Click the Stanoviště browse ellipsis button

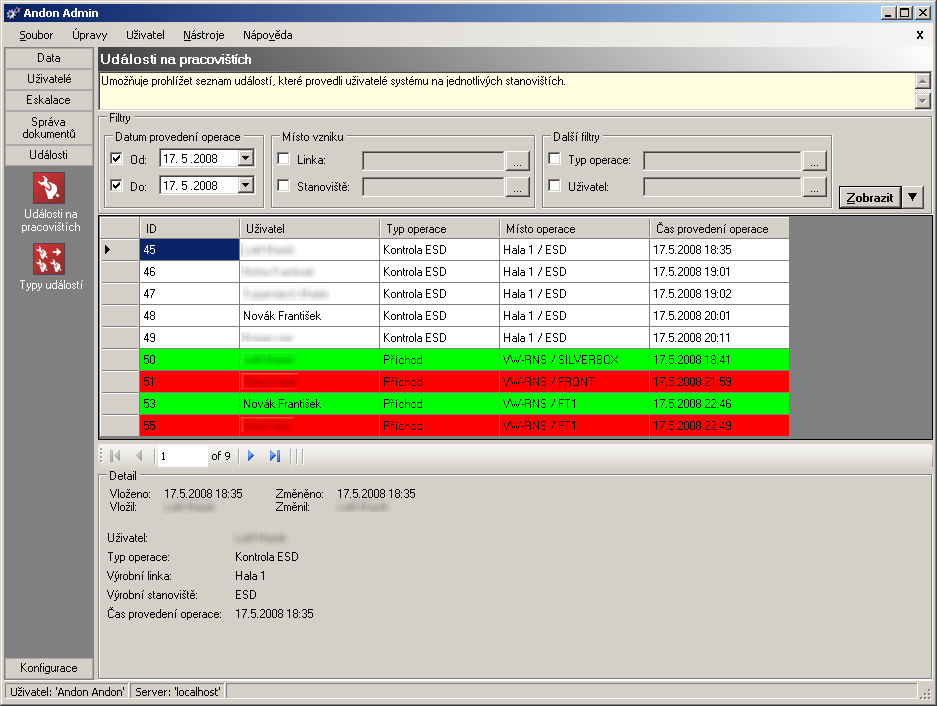tap(517, 186)
